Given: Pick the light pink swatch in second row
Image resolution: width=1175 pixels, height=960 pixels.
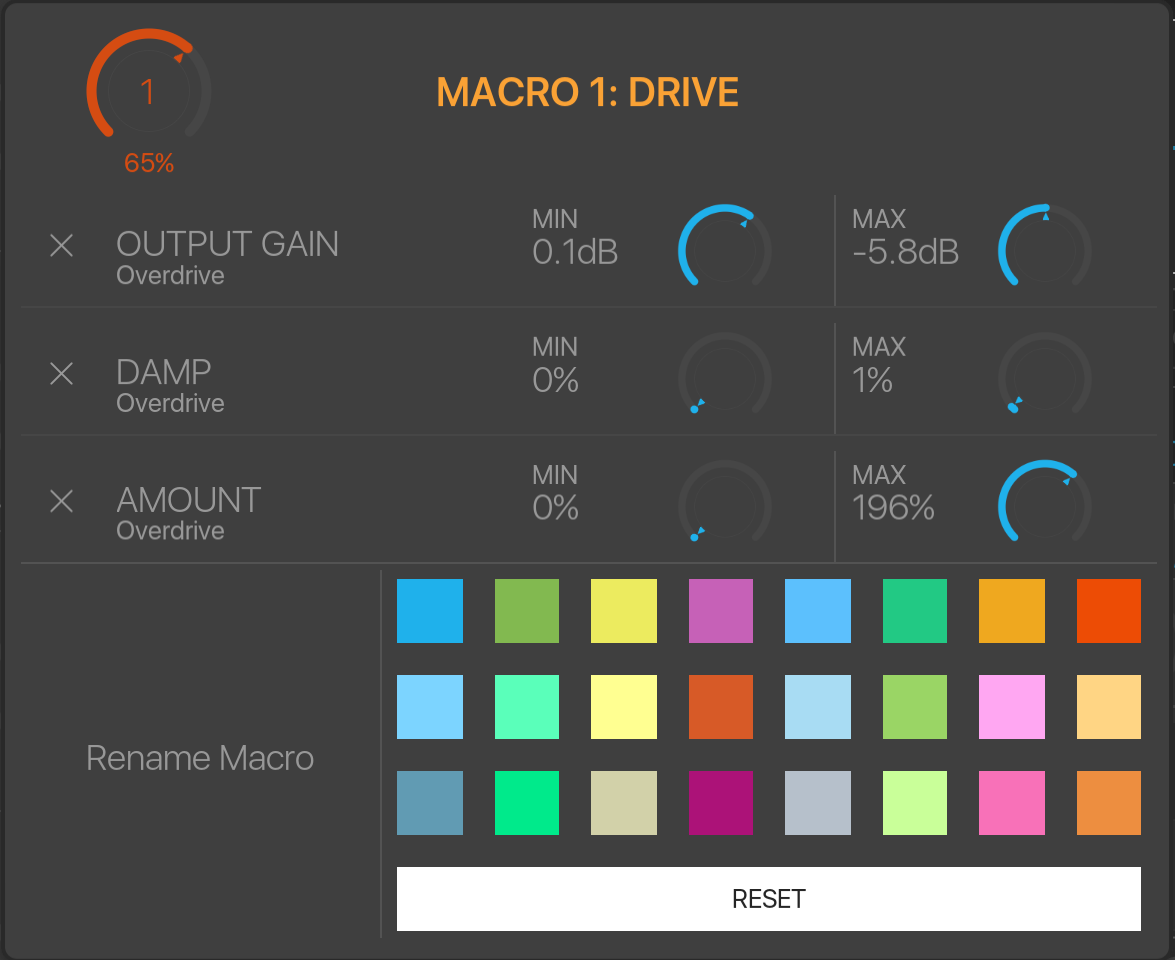Looking at the screenshot, I should [x=1012, y=707].
